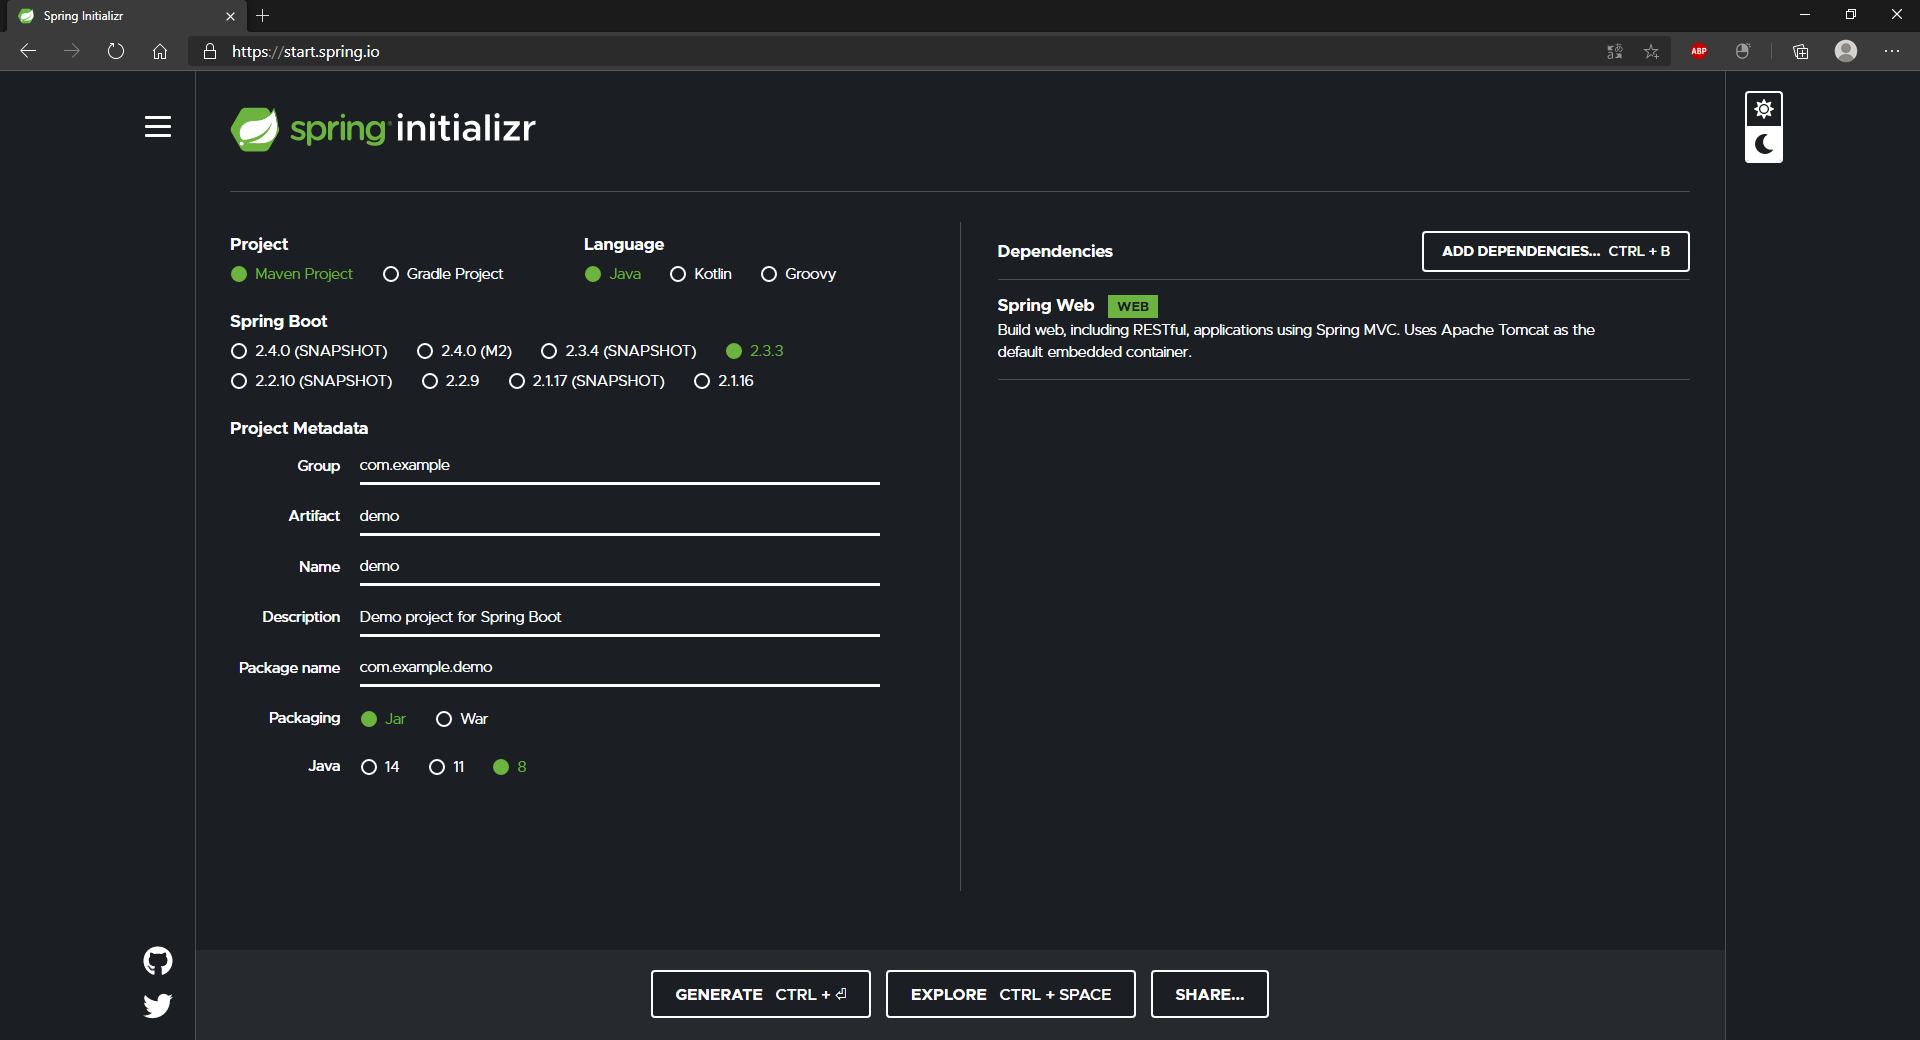Viewport: 1920px width, 1040px height.
Task: Select Maven Project radio option
Action: pos(291,274)
